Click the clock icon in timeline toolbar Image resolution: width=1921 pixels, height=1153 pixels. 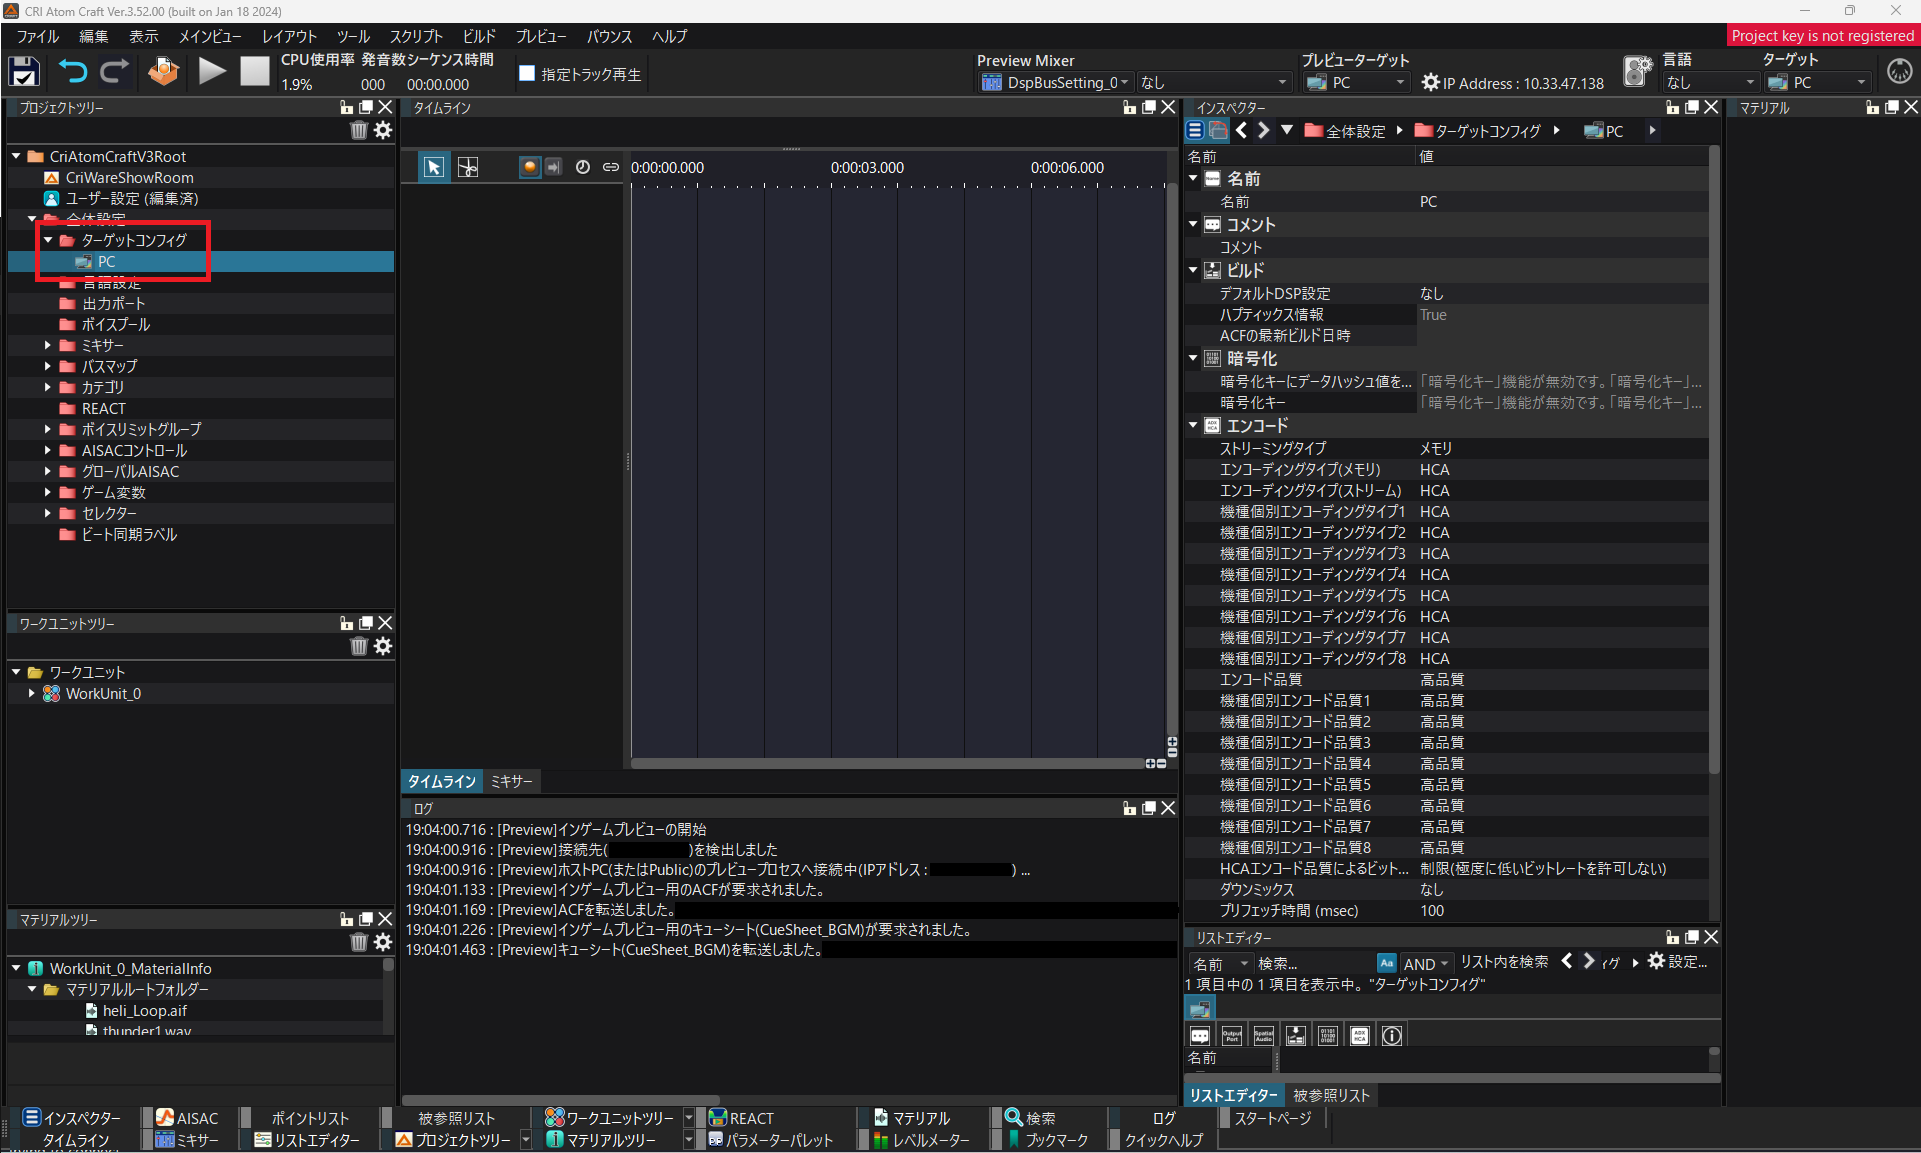pos(583,167)
